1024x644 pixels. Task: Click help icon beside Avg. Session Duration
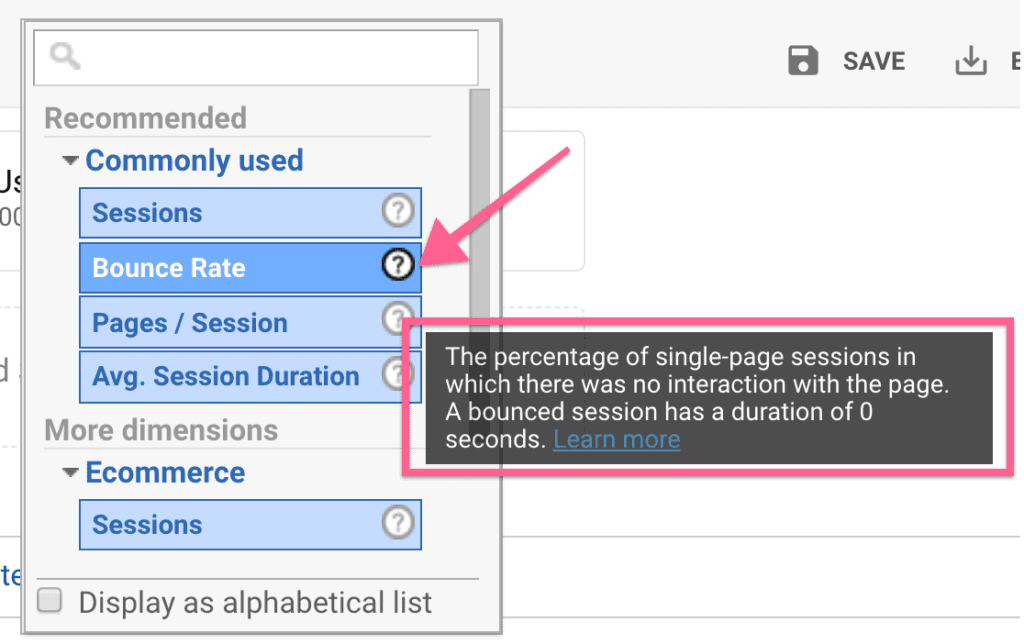398,374
